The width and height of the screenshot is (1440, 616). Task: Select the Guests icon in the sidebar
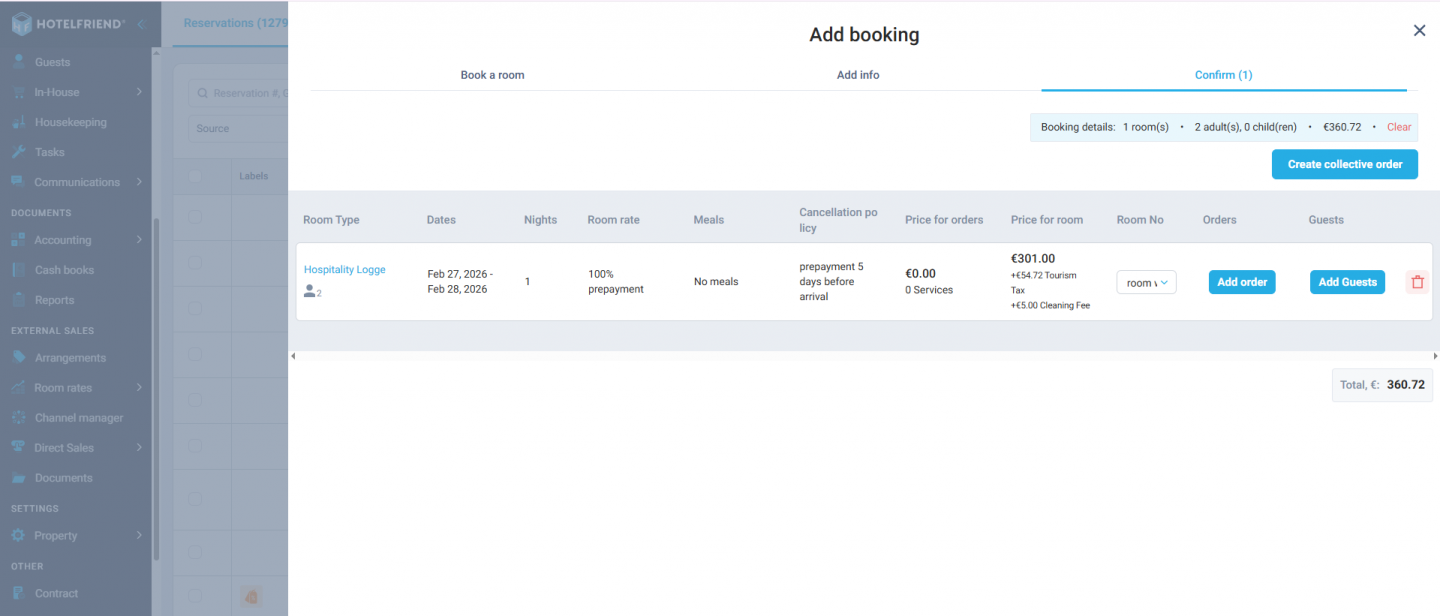(20, 61)
